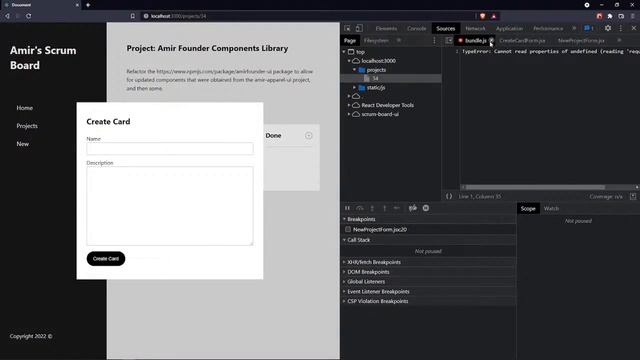Screen dimensions: 640x360
Task: Click the Step out of function icon
Action: (x=384, y=208)
